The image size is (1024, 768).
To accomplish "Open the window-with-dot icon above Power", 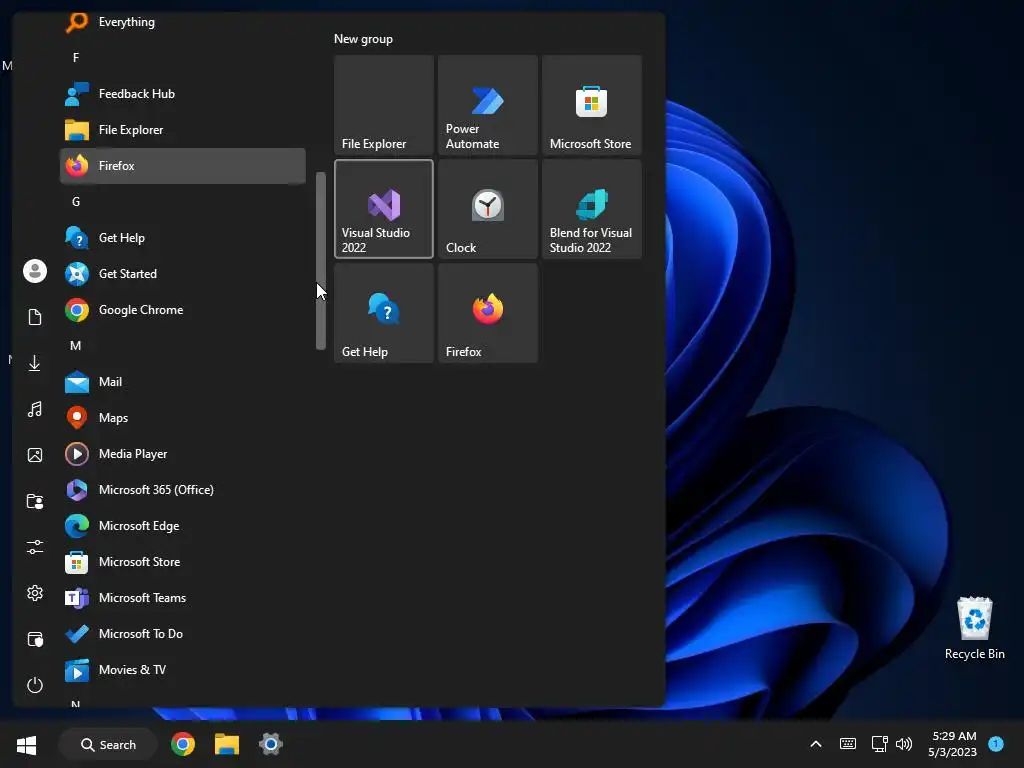I will coord(35,639).
